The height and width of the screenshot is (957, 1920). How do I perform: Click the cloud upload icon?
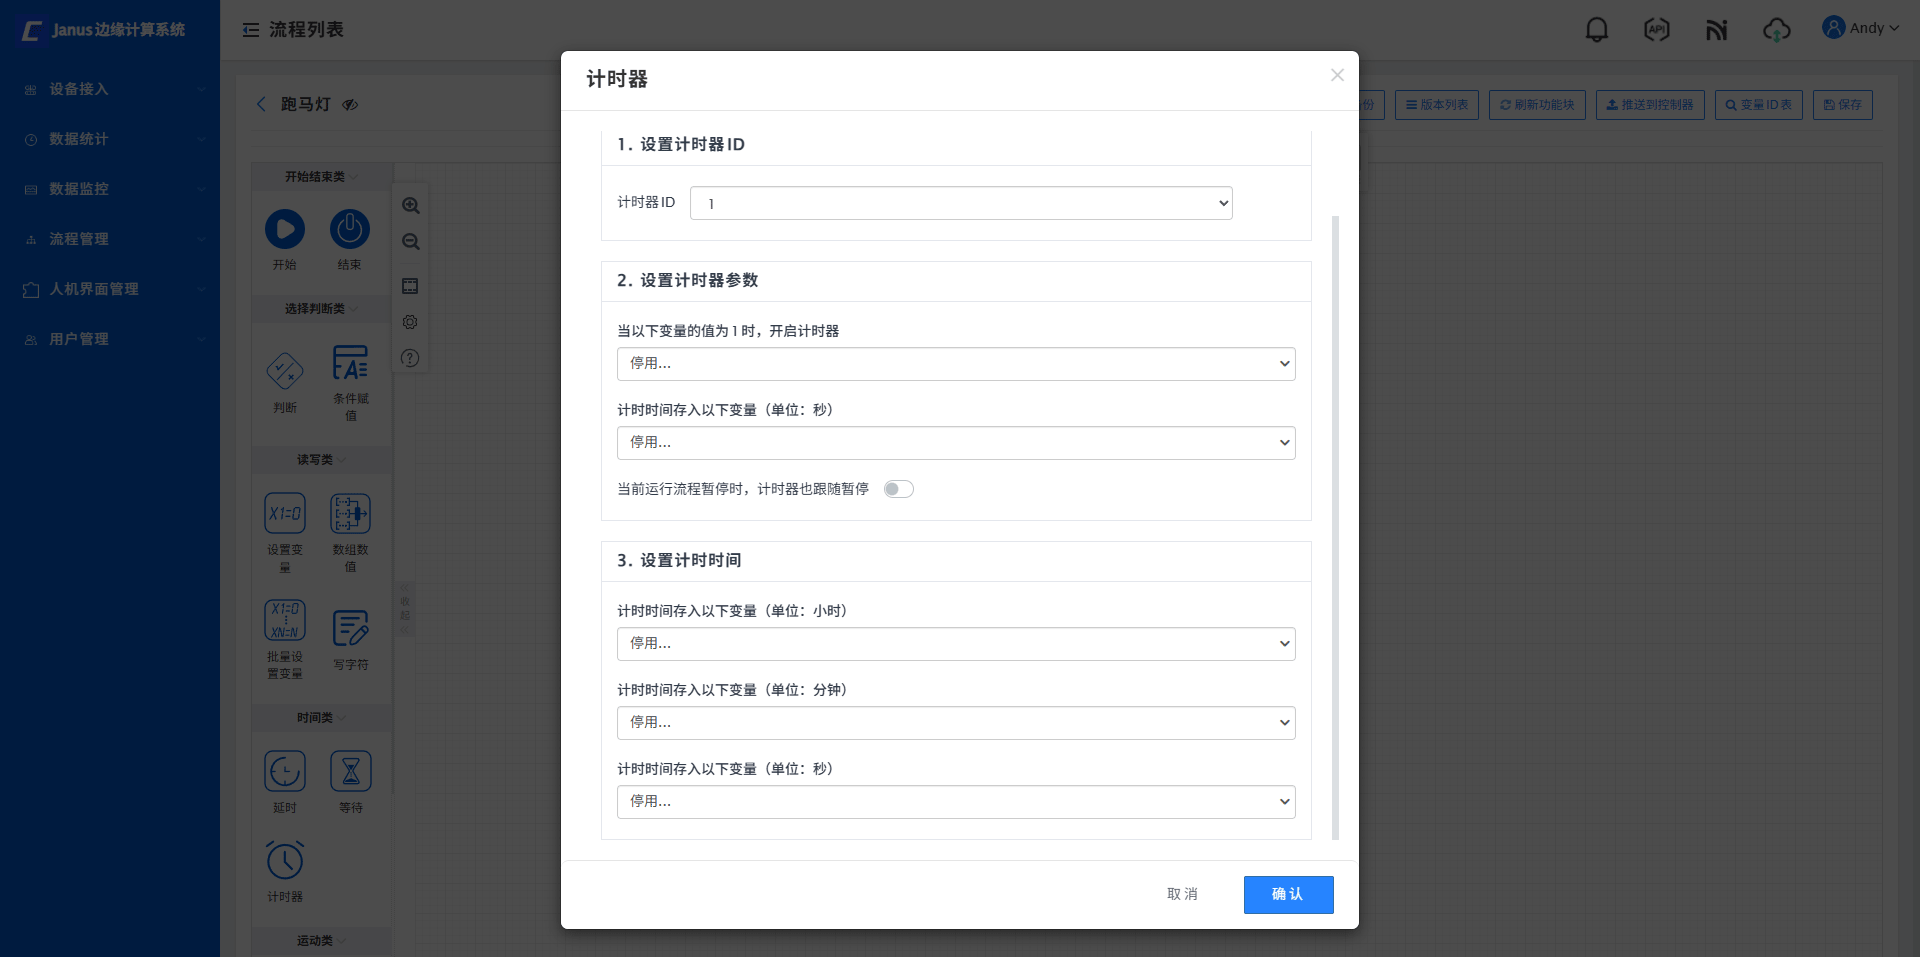click(1776, 30)
